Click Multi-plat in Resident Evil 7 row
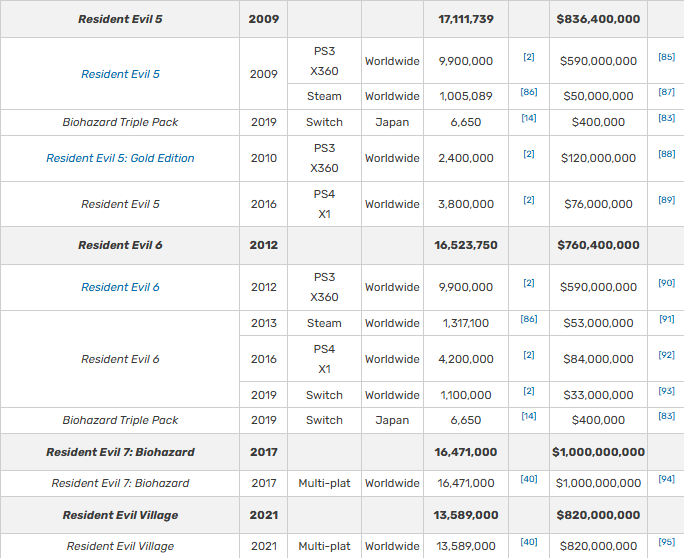 tap(324, 483)
